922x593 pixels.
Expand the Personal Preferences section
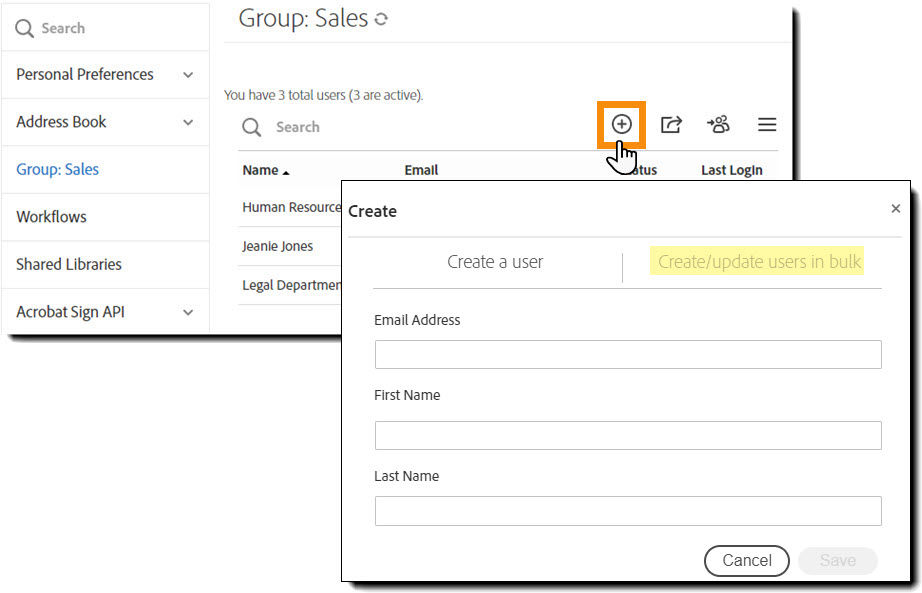84,74
